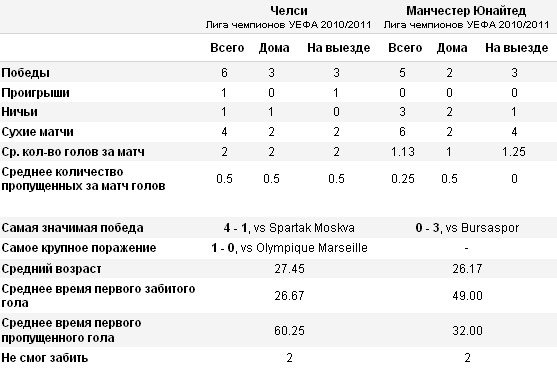Select Челси's На выезде column header

click(x=339, y=48)
